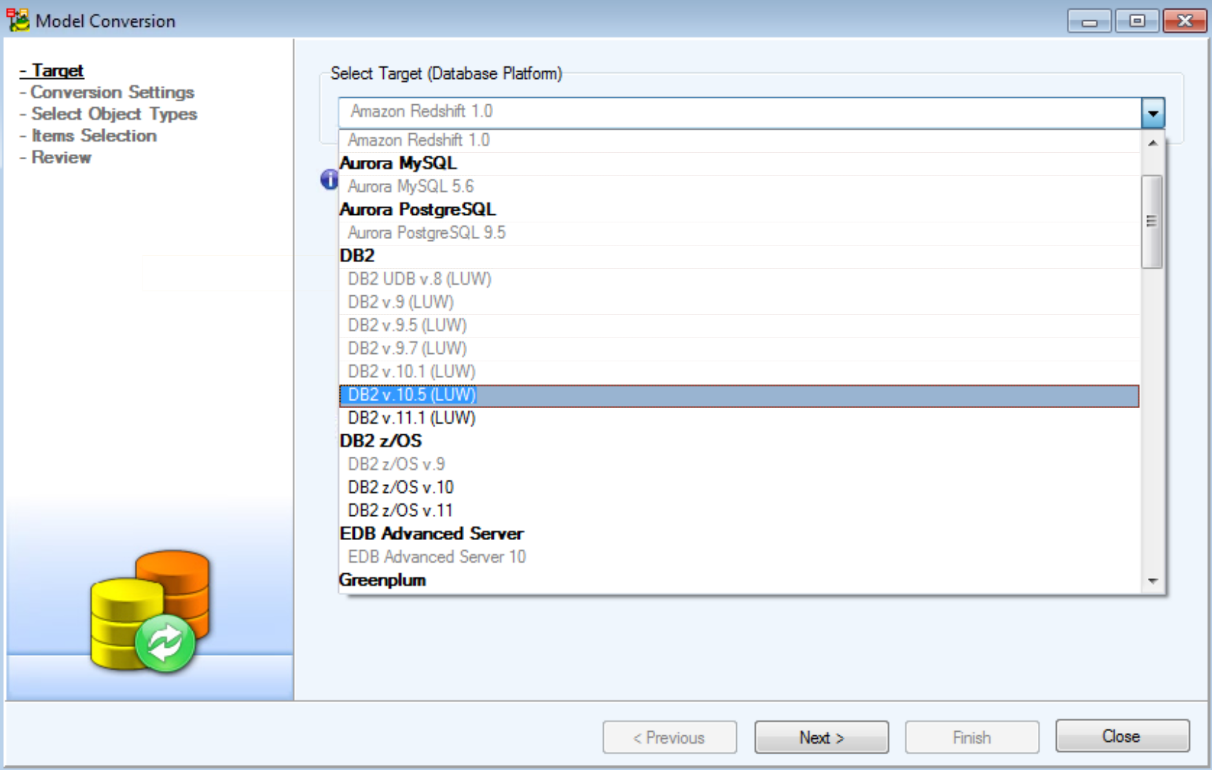
Task: Select DB2 UDB v.8 (LUW)
Action: click(x=740, y=279)
